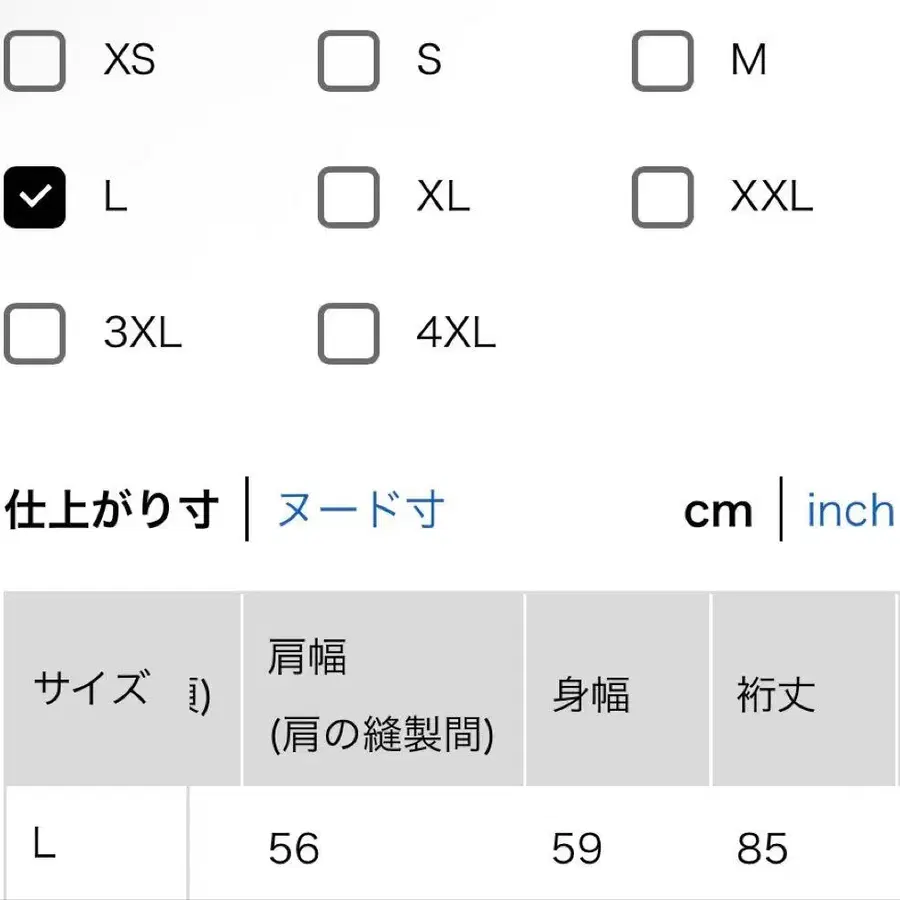Display measurements in inches

(849, 510)
